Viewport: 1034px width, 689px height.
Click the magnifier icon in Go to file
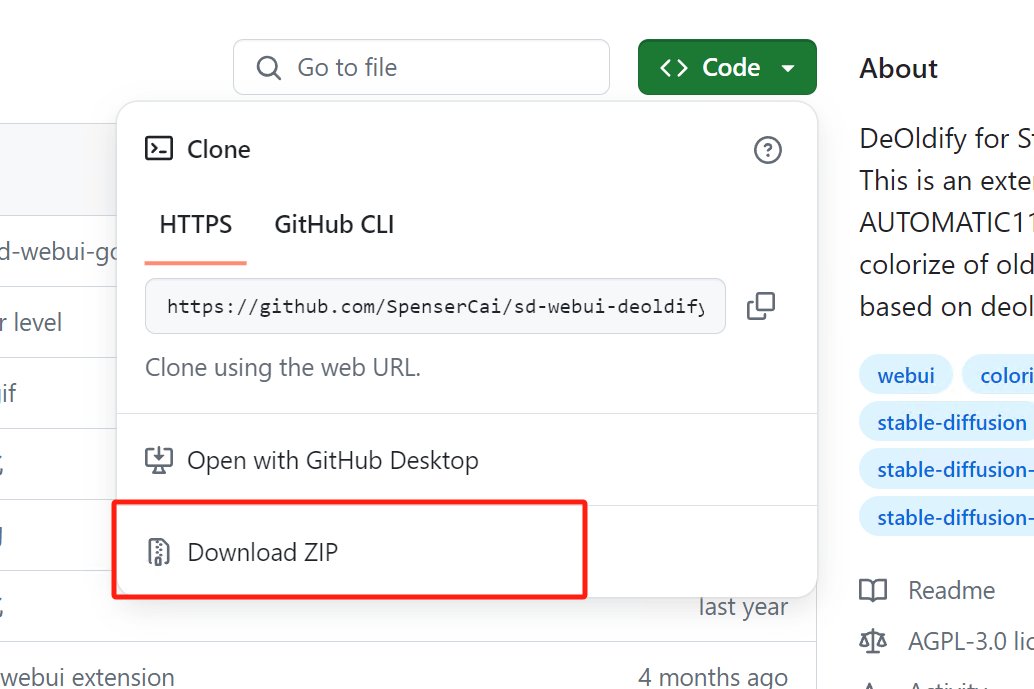268,68
